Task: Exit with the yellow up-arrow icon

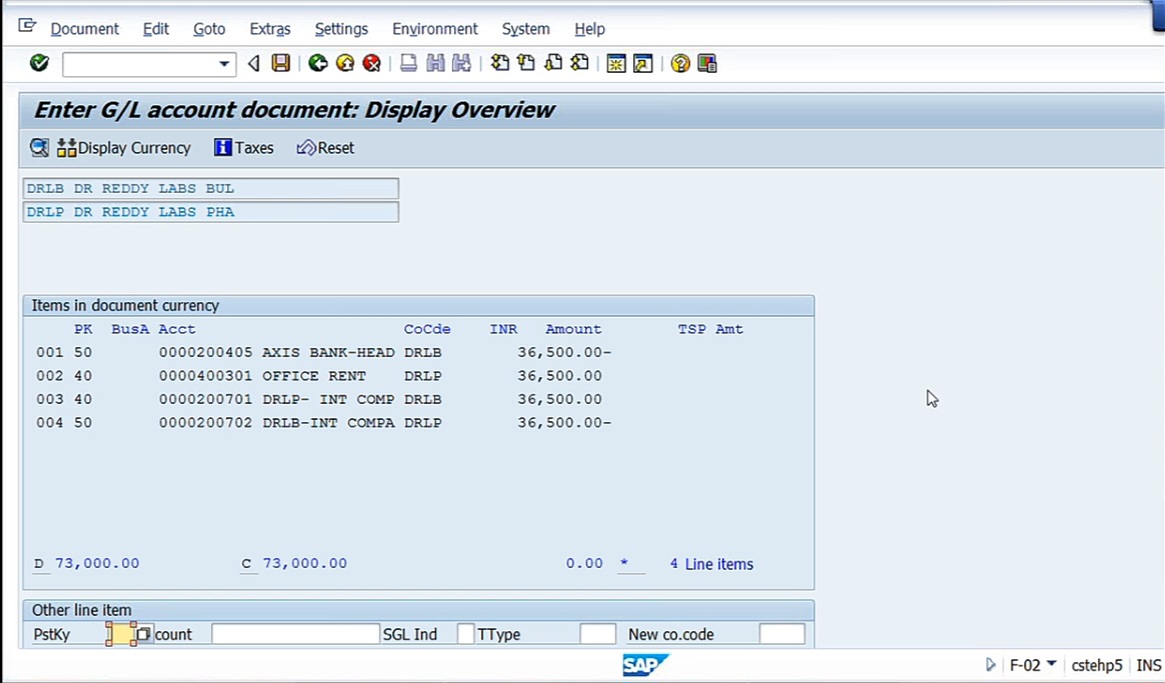Action: [x=345, y=63]
